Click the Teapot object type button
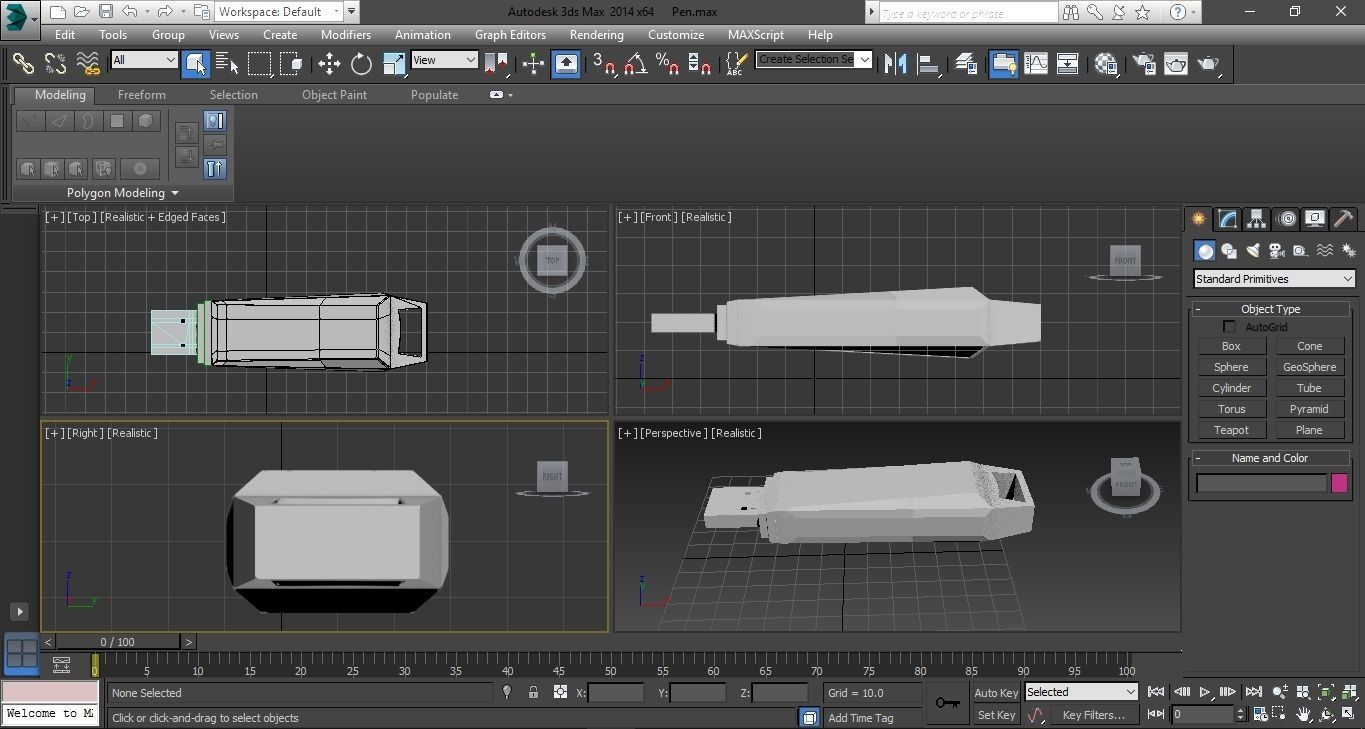 (1232, 430)
